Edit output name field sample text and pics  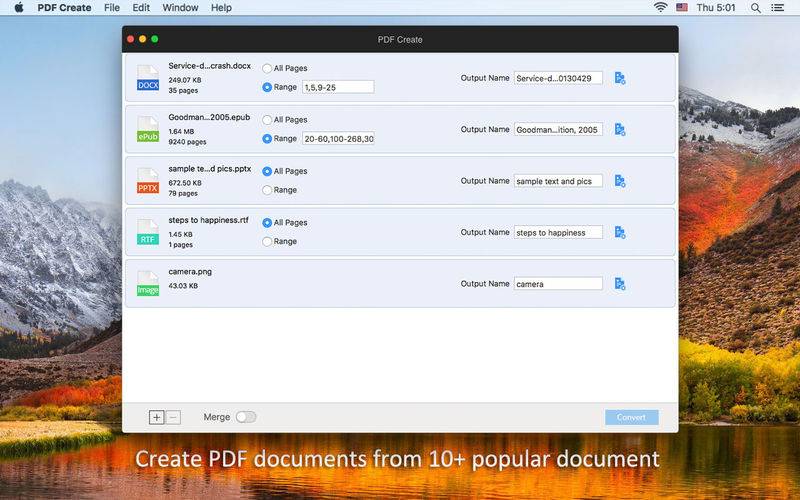(x=558, y=181)
